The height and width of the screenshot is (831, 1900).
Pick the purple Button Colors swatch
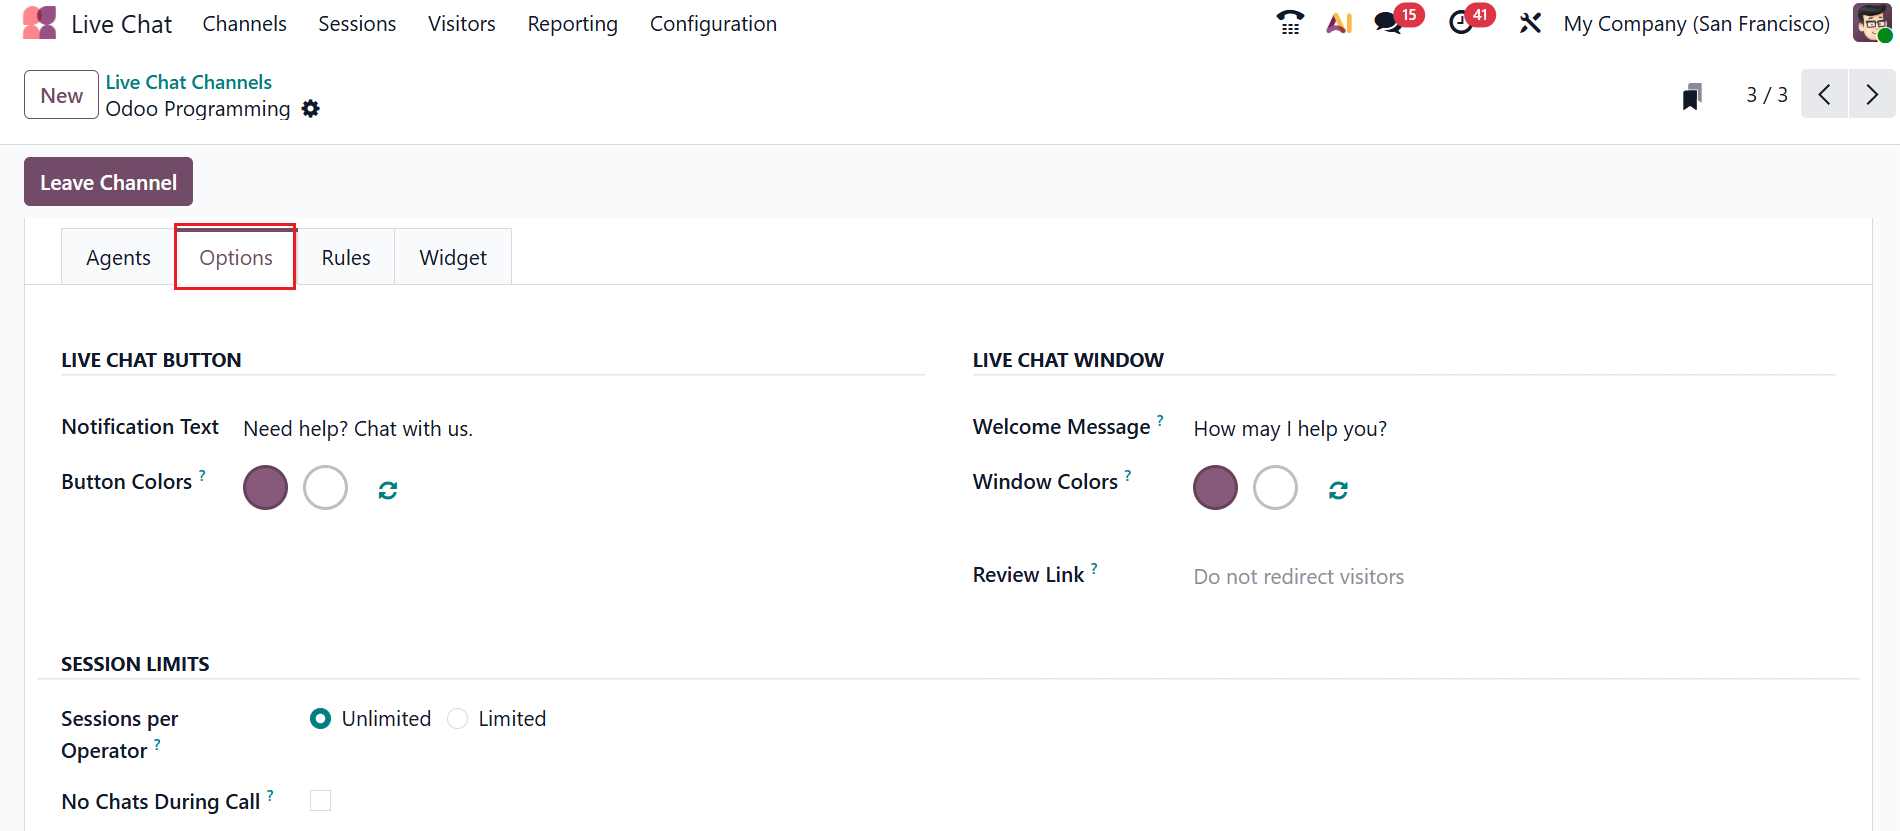tap(265, 488)
